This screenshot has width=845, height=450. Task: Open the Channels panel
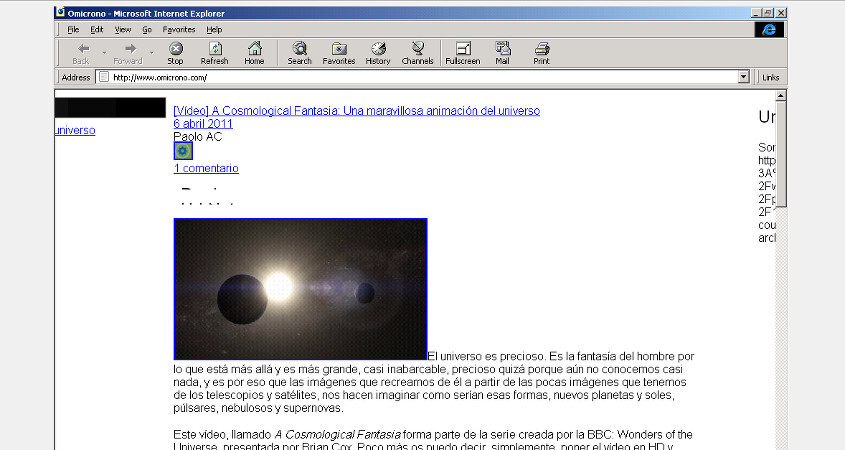pyautogui.click(x=418, y=53)
